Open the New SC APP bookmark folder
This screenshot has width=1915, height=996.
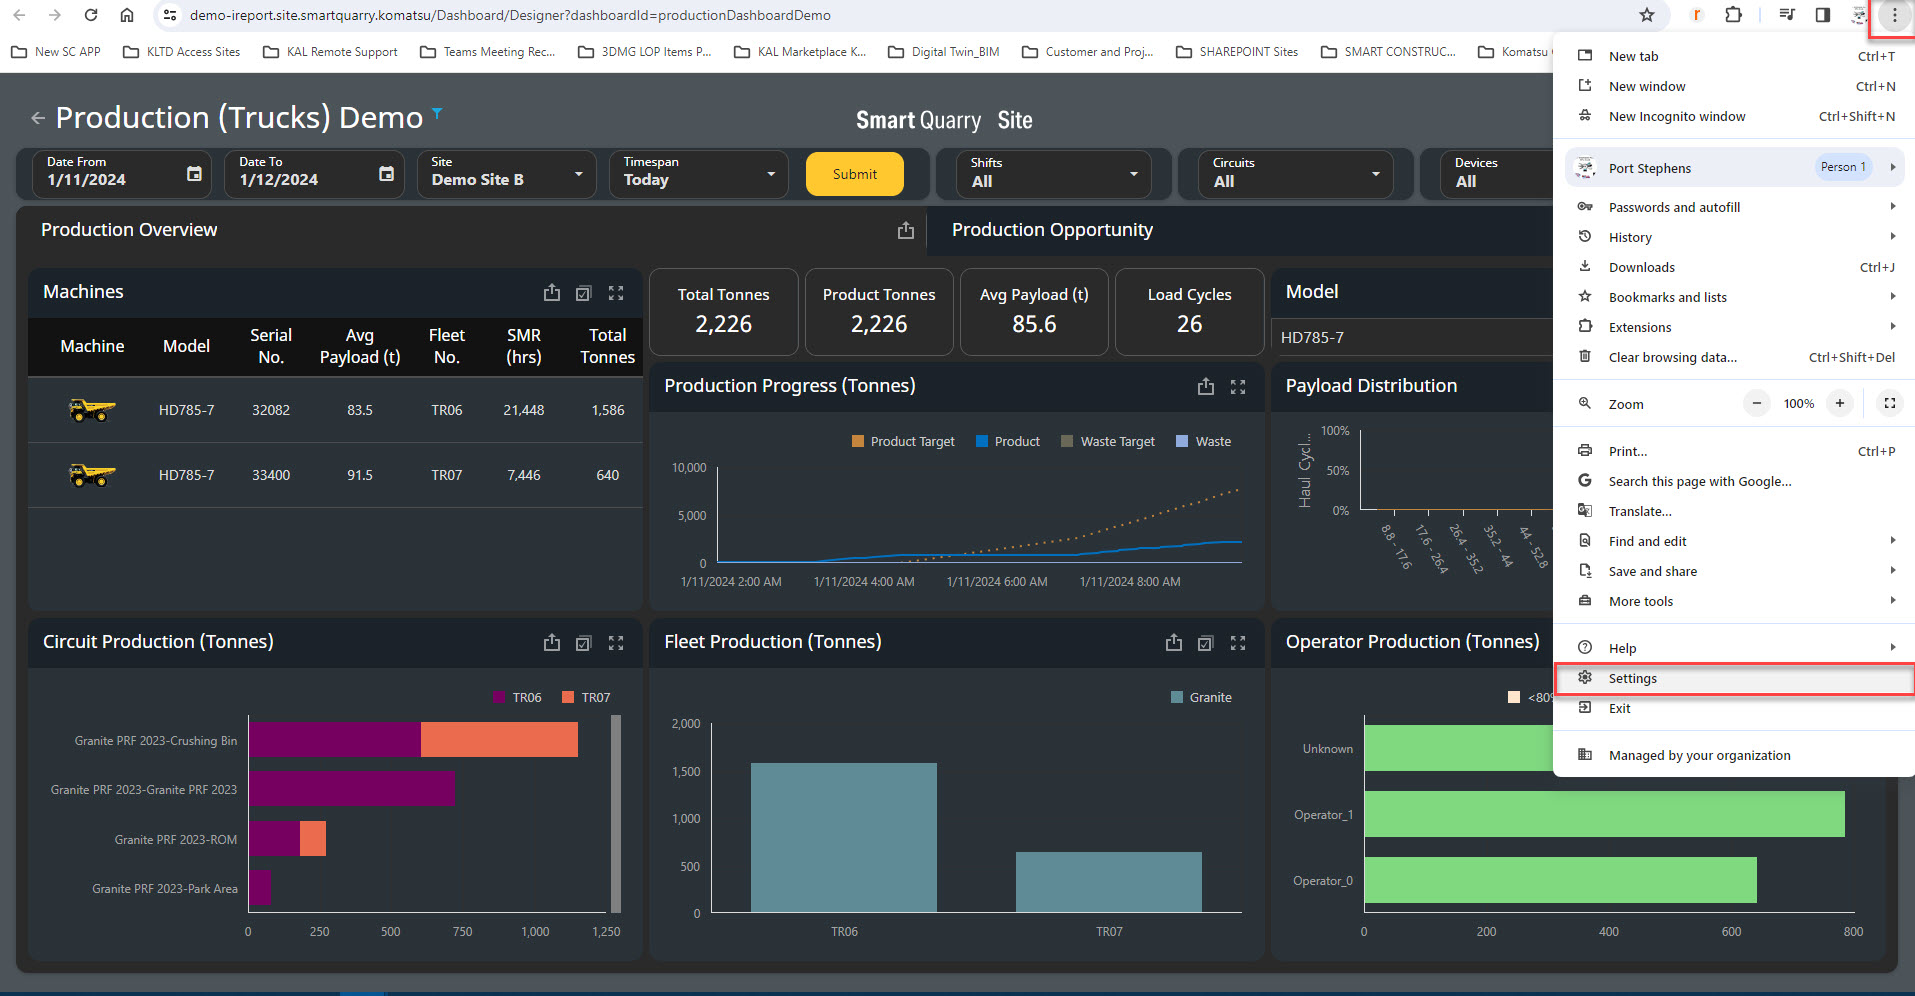(x=56, y=52)
